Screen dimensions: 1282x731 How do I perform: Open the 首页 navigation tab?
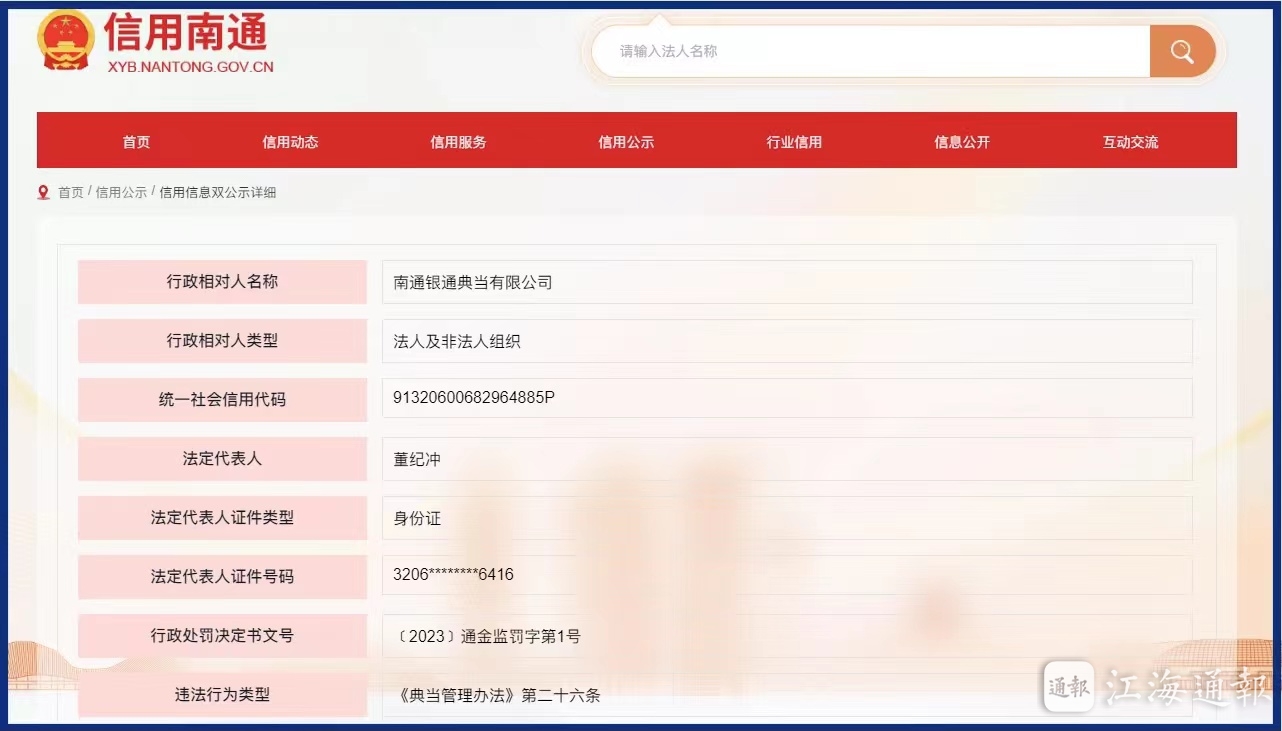[136, 142]
